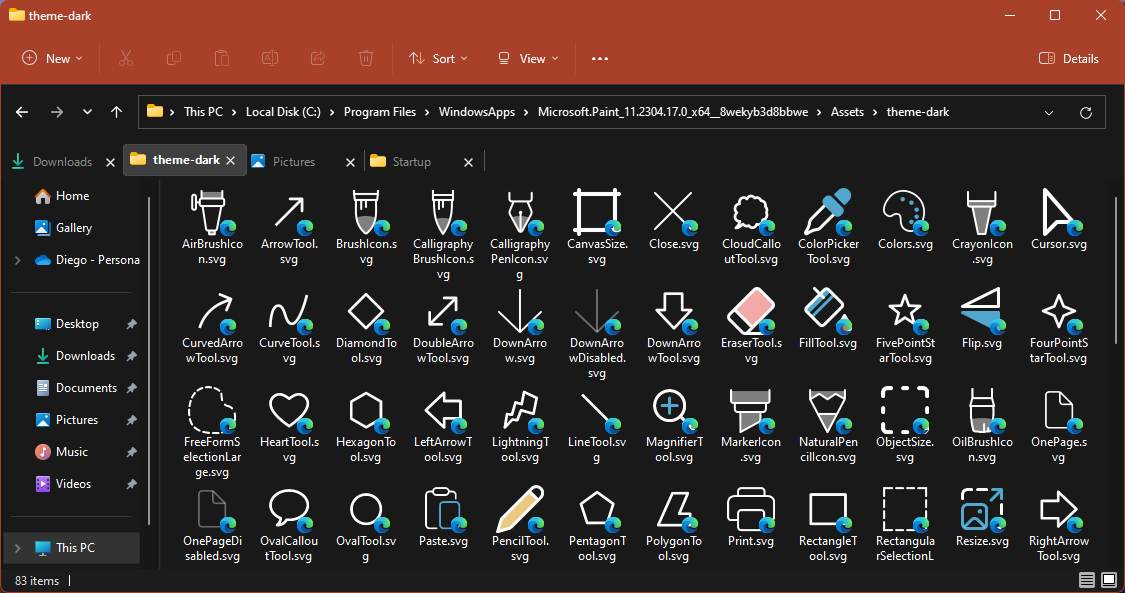Expand the Diego - Personal OneDrive node

click(17, 260)
